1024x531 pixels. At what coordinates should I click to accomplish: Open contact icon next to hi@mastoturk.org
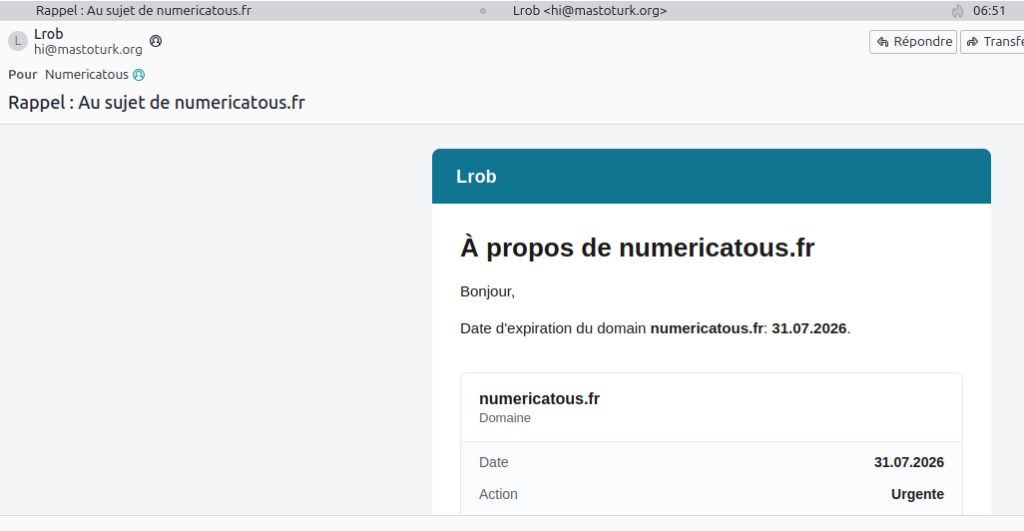(x=155, y=41)
